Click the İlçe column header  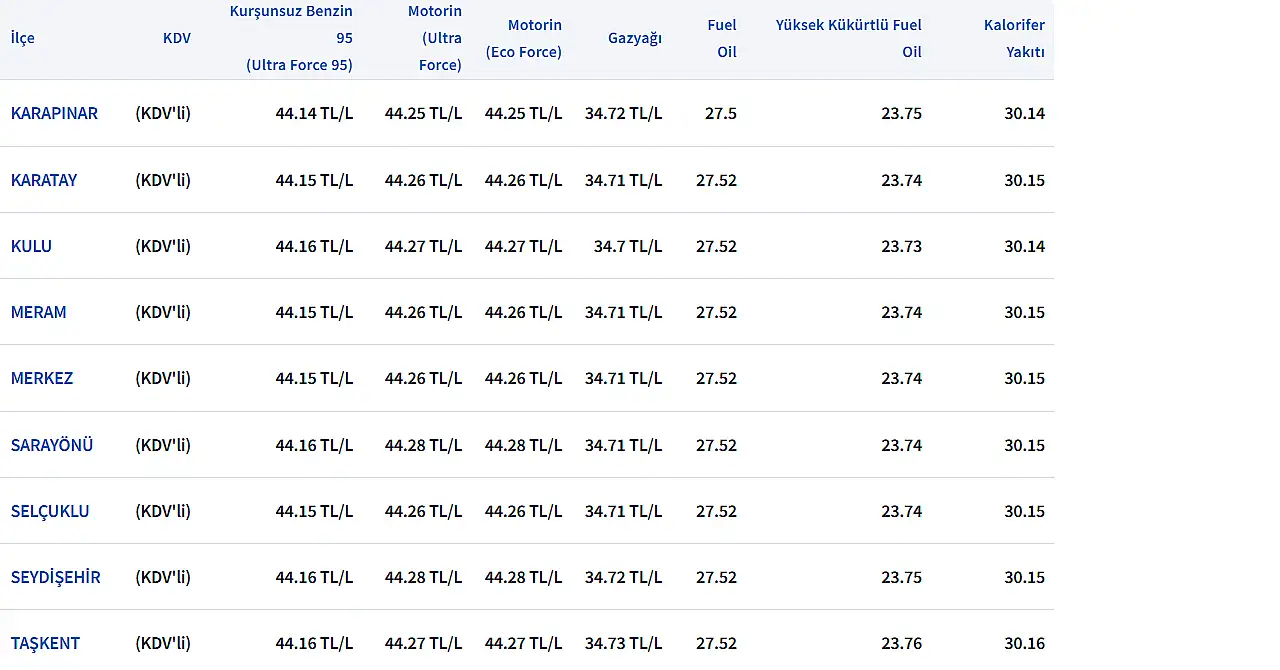coord(22,38)
